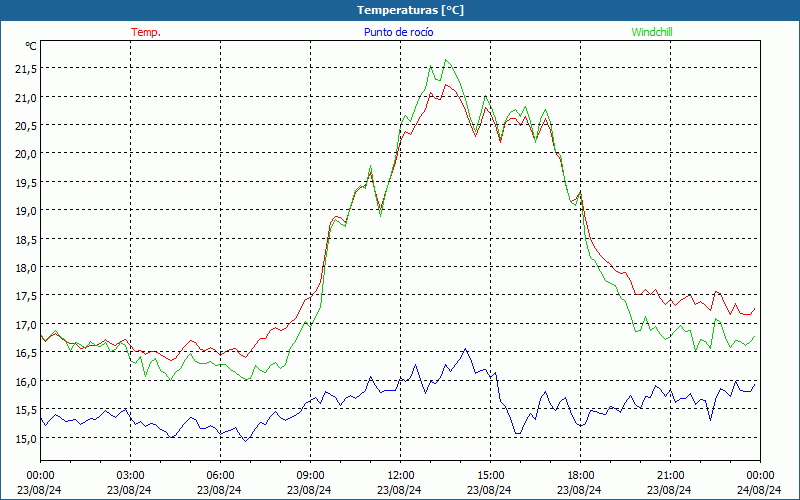Click the 20,5 y-axis value
The width and height of the screenshot is (800, 500).
tap(26, 126)
